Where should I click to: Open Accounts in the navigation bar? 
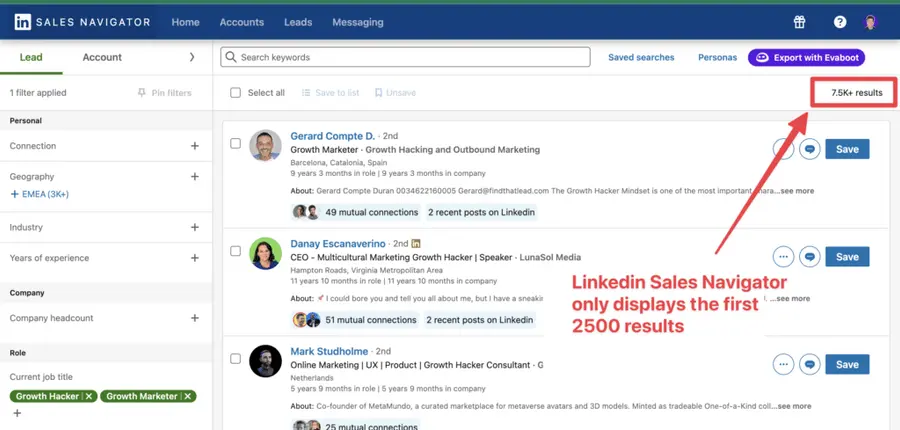[x=242, y=22]
